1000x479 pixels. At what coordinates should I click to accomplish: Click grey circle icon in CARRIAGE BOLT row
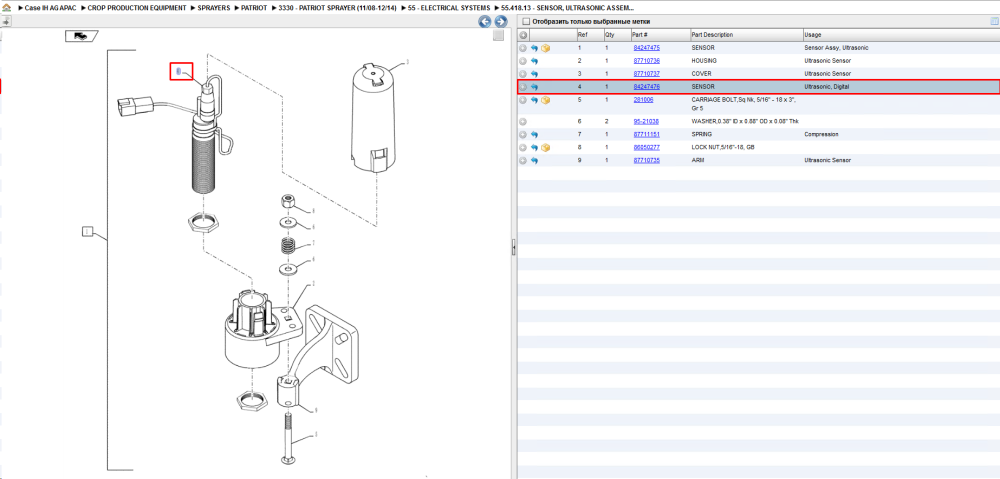point(523,100)
